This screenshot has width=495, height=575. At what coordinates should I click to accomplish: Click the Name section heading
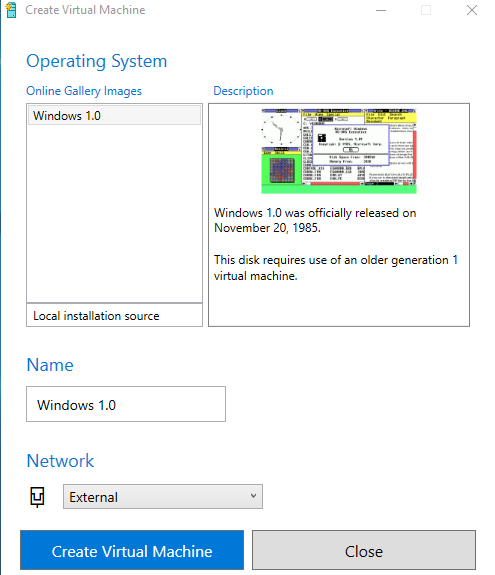pyautogui.click(x=50, y=365)
